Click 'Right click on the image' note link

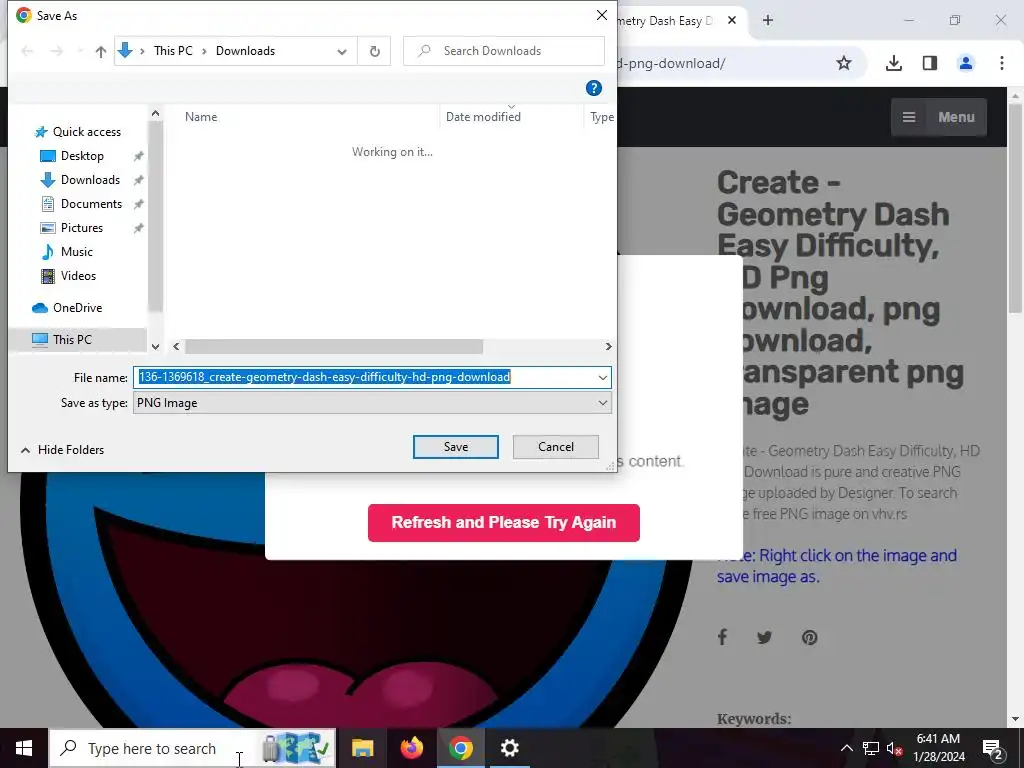pyautogui.click(x=837, y=566)
